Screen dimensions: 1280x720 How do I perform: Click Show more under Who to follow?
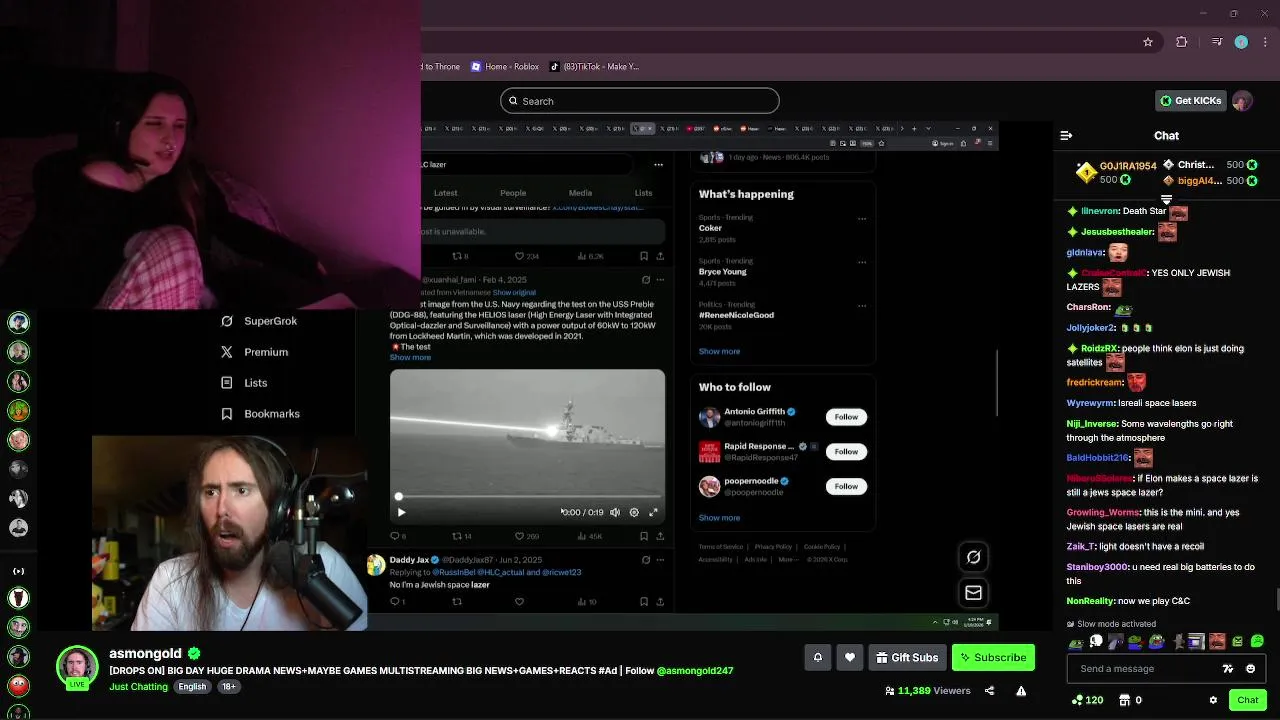pos(719,518)
